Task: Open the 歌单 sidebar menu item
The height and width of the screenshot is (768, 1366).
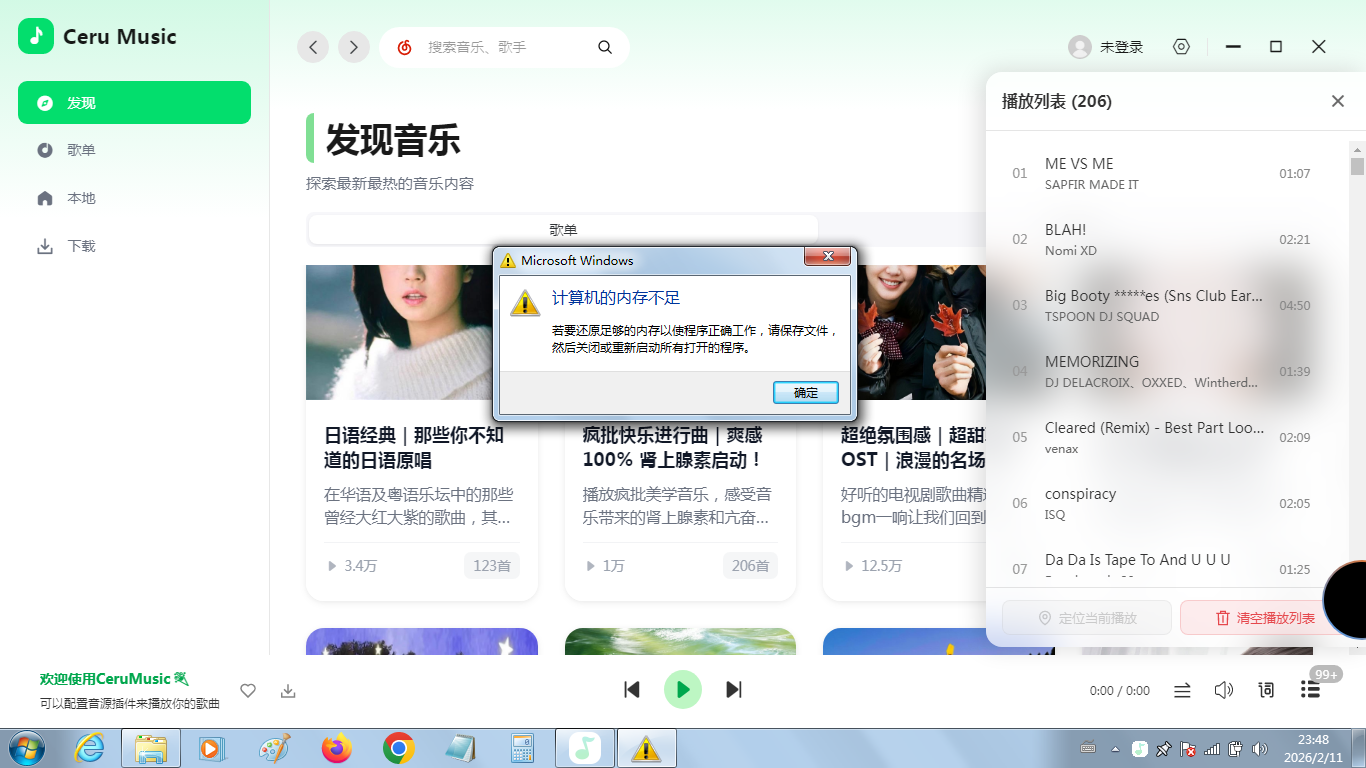Action: [x=81, y=150]
